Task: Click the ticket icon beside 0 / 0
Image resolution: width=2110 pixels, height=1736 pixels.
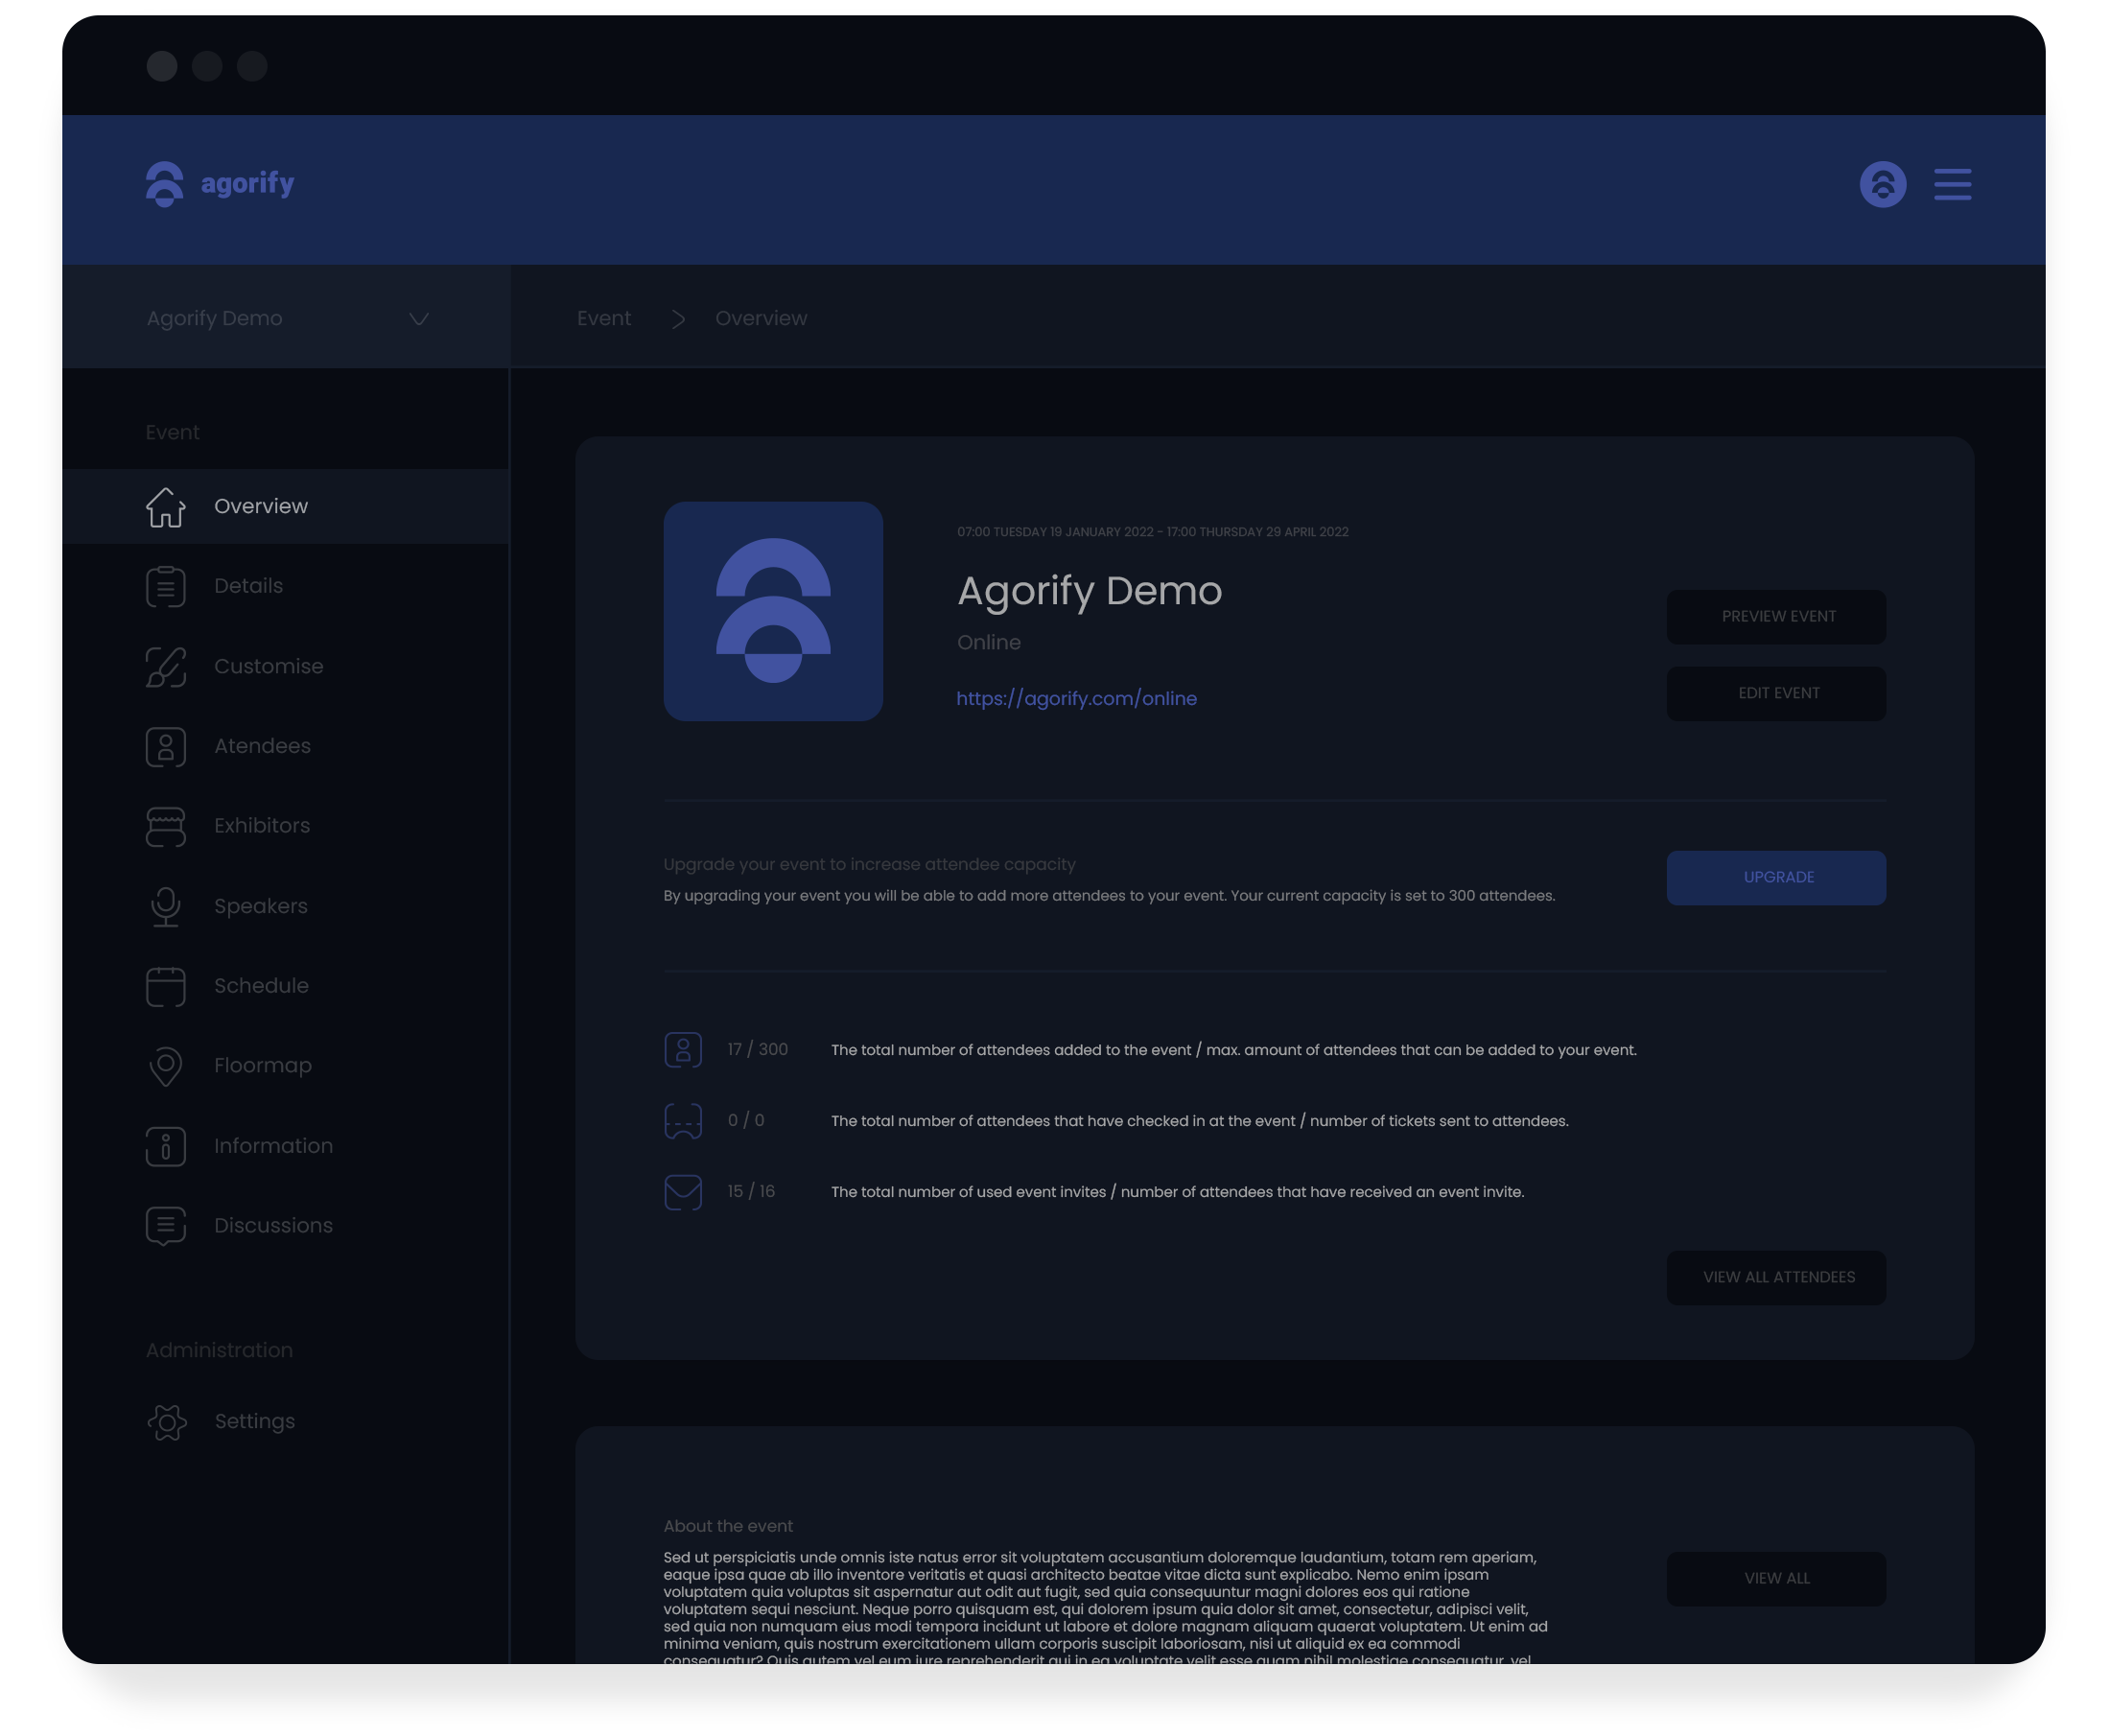Action: [683, 1121]
